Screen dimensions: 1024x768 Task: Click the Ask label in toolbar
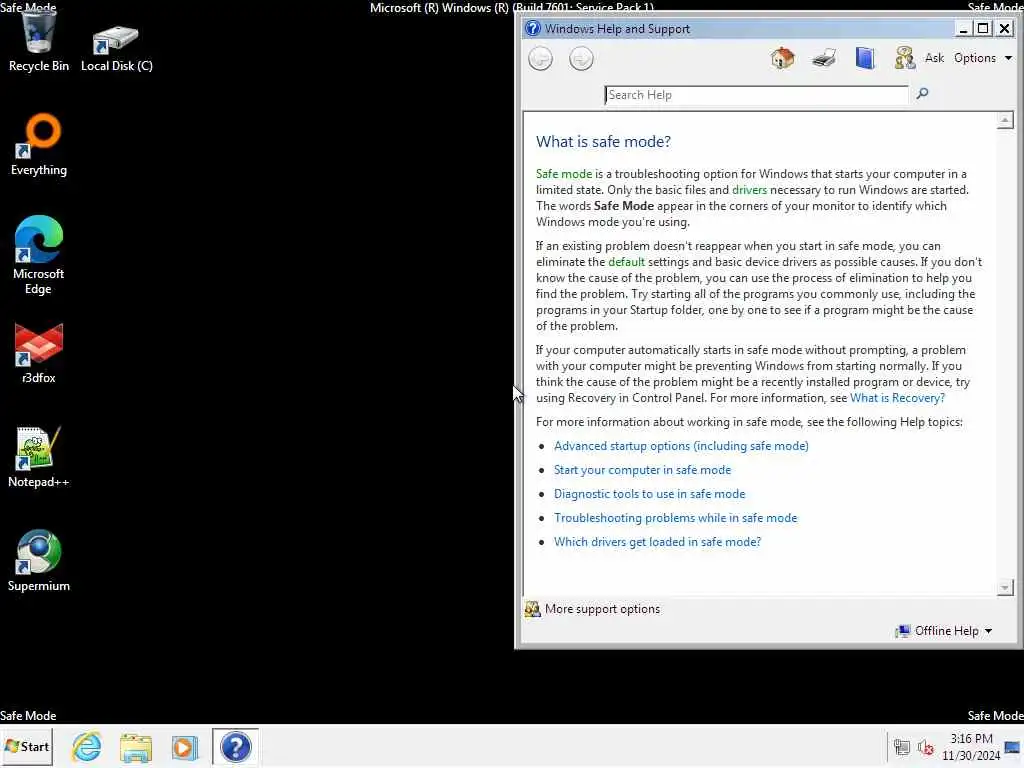pyautogui.click(x=934, y=58)
